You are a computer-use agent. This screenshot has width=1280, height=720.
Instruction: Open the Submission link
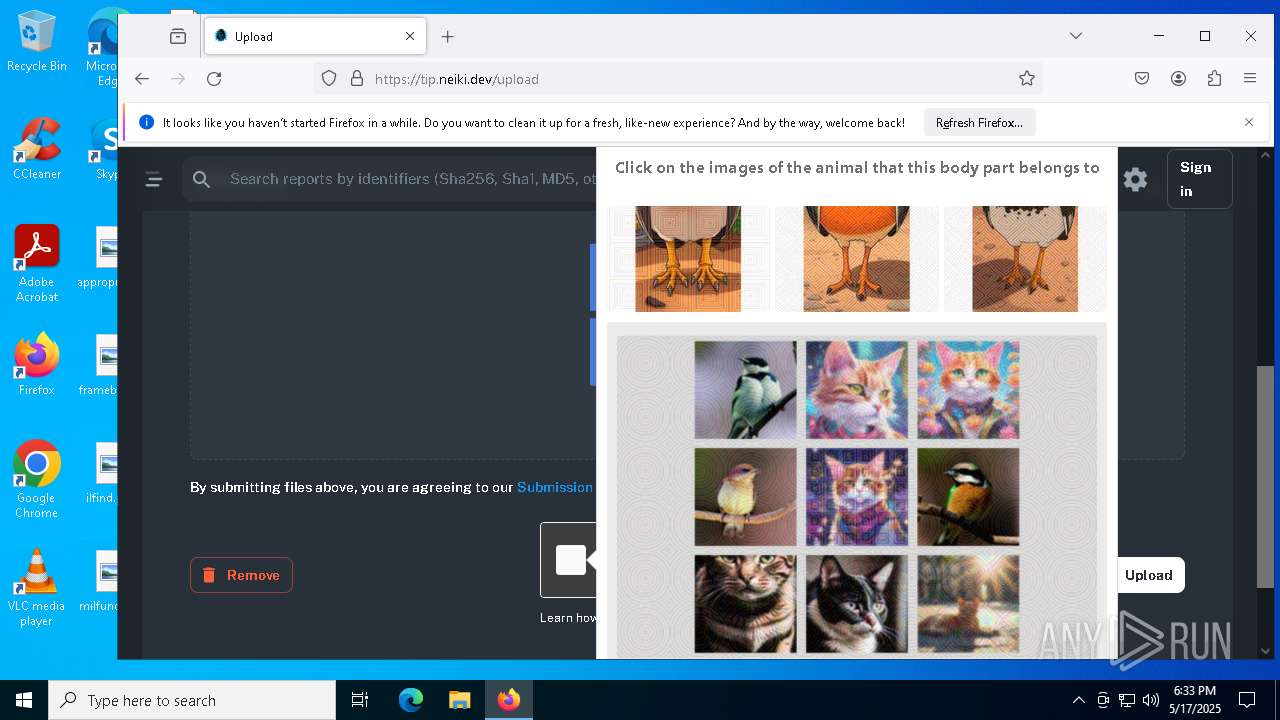click(555, 487)
